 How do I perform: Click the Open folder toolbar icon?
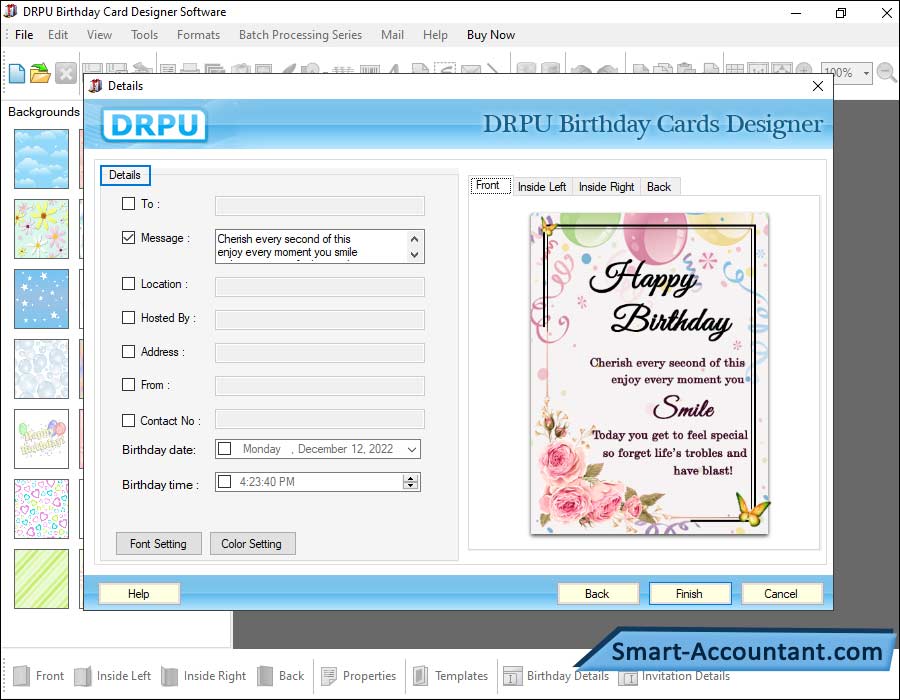[40, 73]
